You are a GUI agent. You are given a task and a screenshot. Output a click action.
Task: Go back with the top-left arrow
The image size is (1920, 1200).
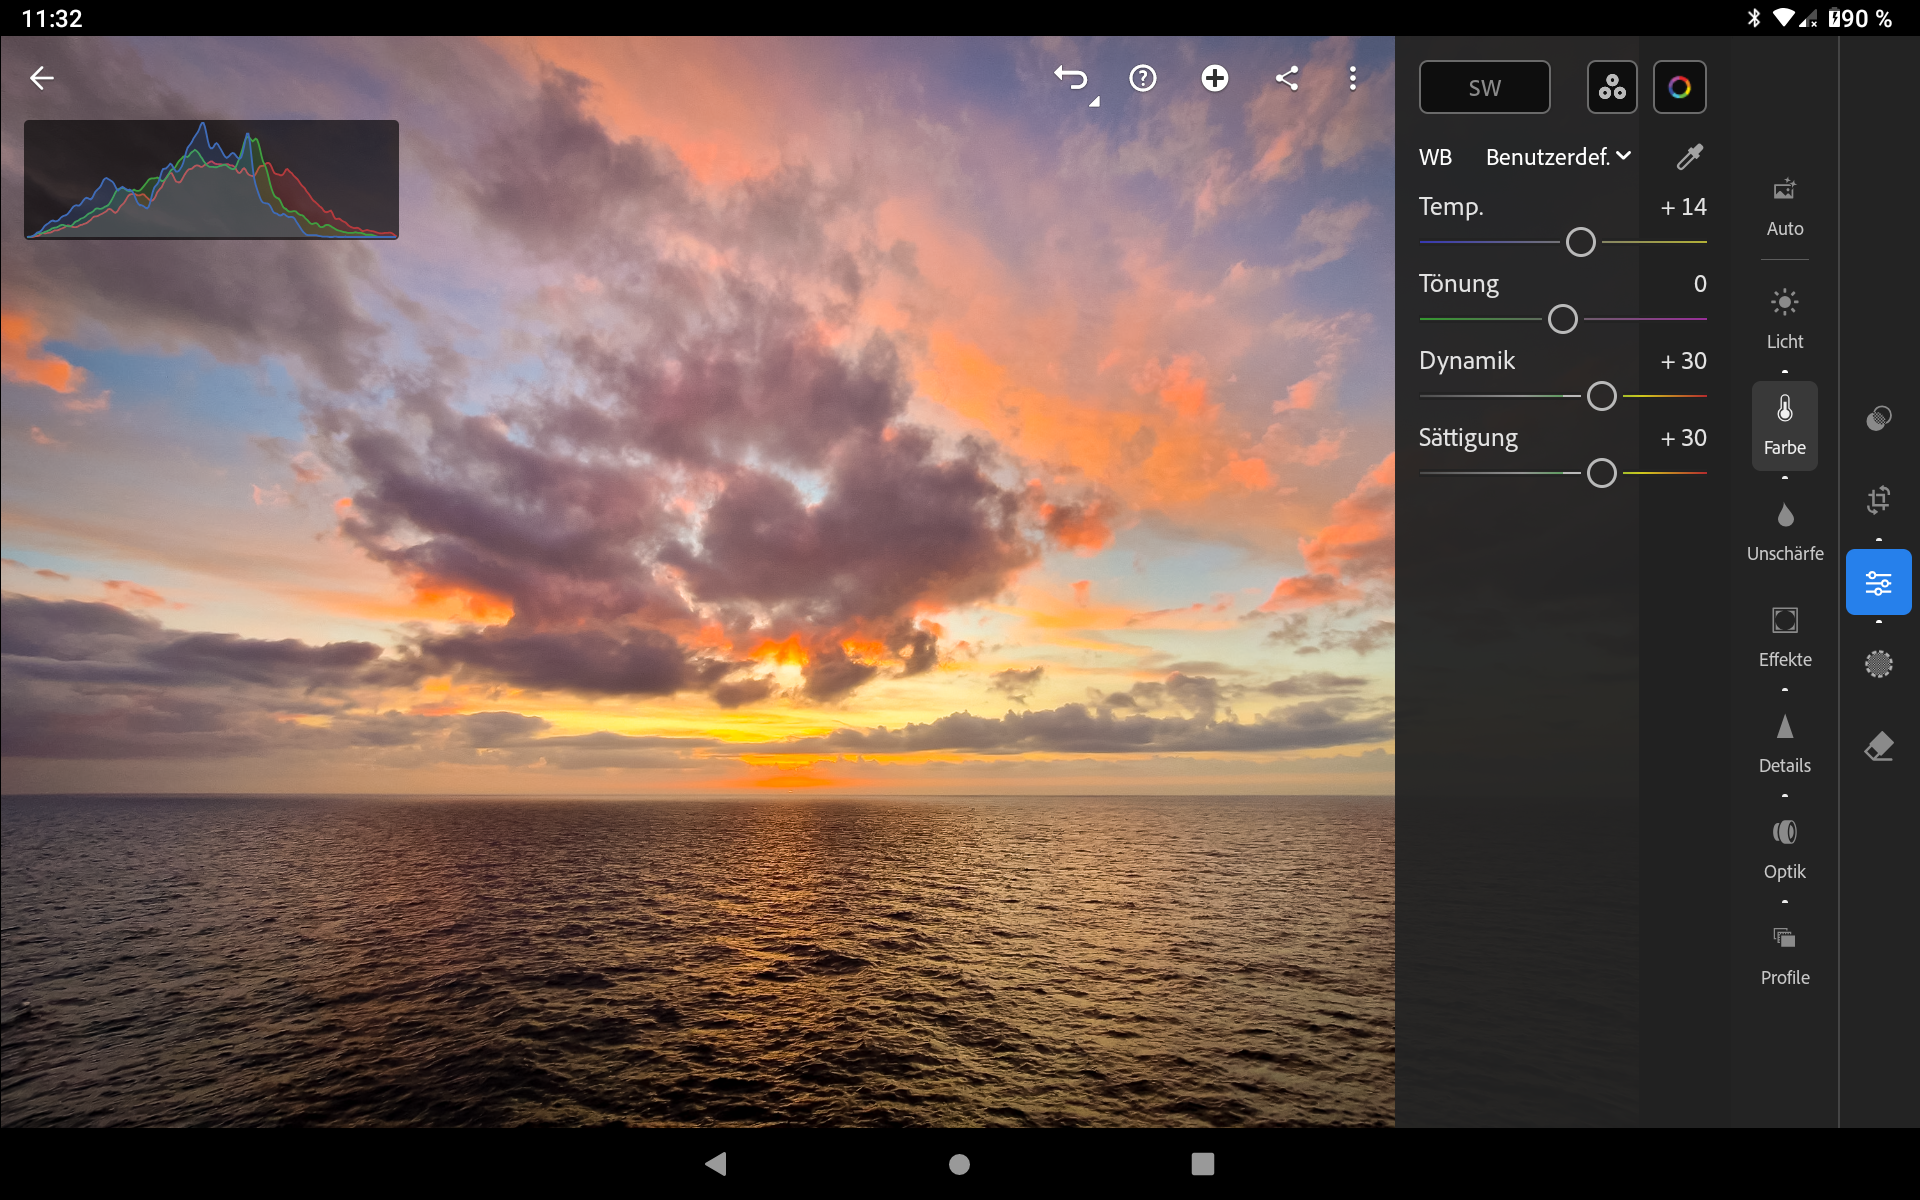click(42, 78)
